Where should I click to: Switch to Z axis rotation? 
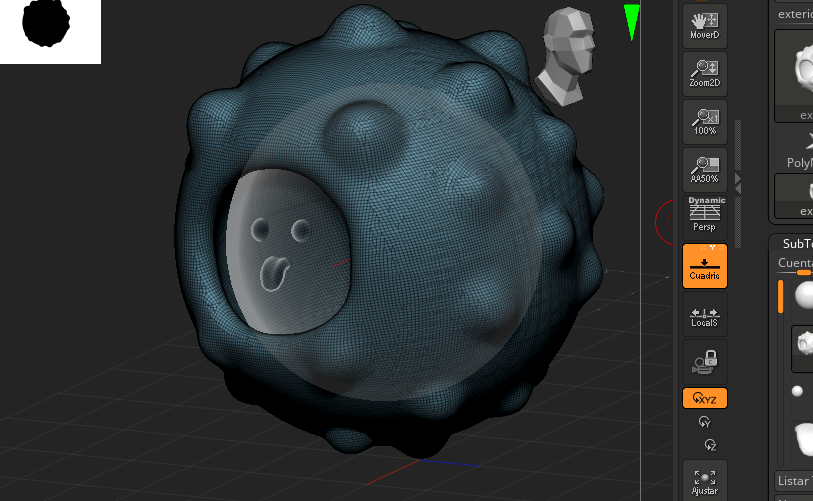coord(710,445)
